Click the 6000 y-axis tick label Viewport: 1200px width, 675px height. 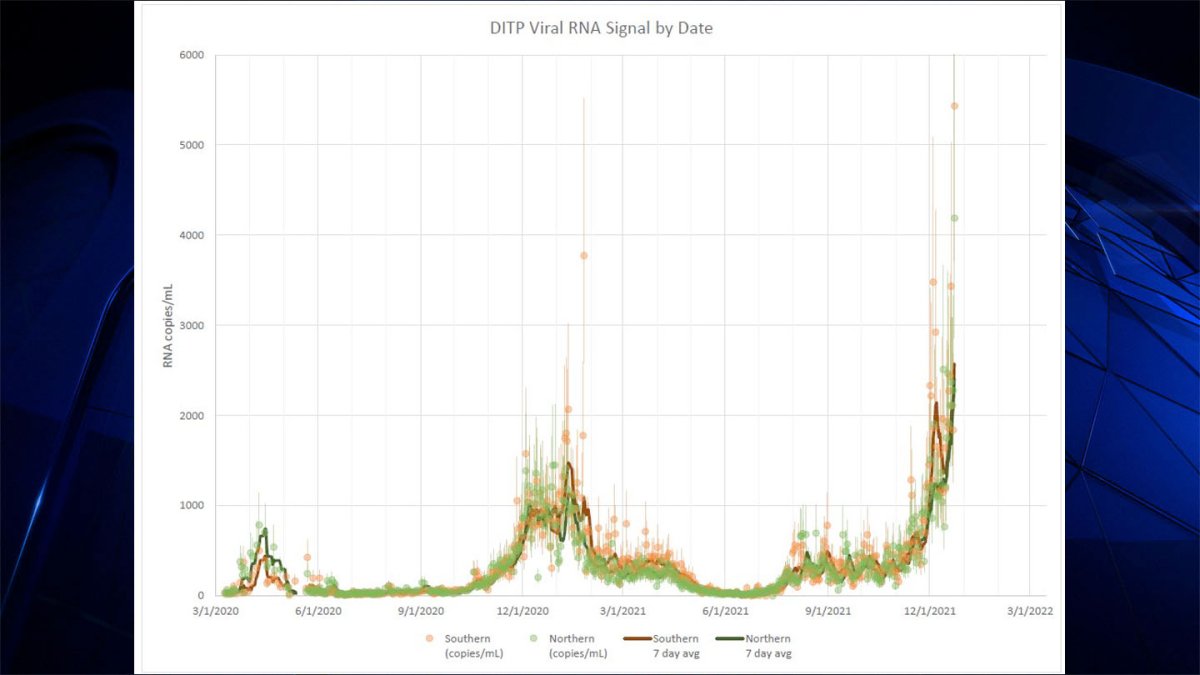(x=191, y=55)
